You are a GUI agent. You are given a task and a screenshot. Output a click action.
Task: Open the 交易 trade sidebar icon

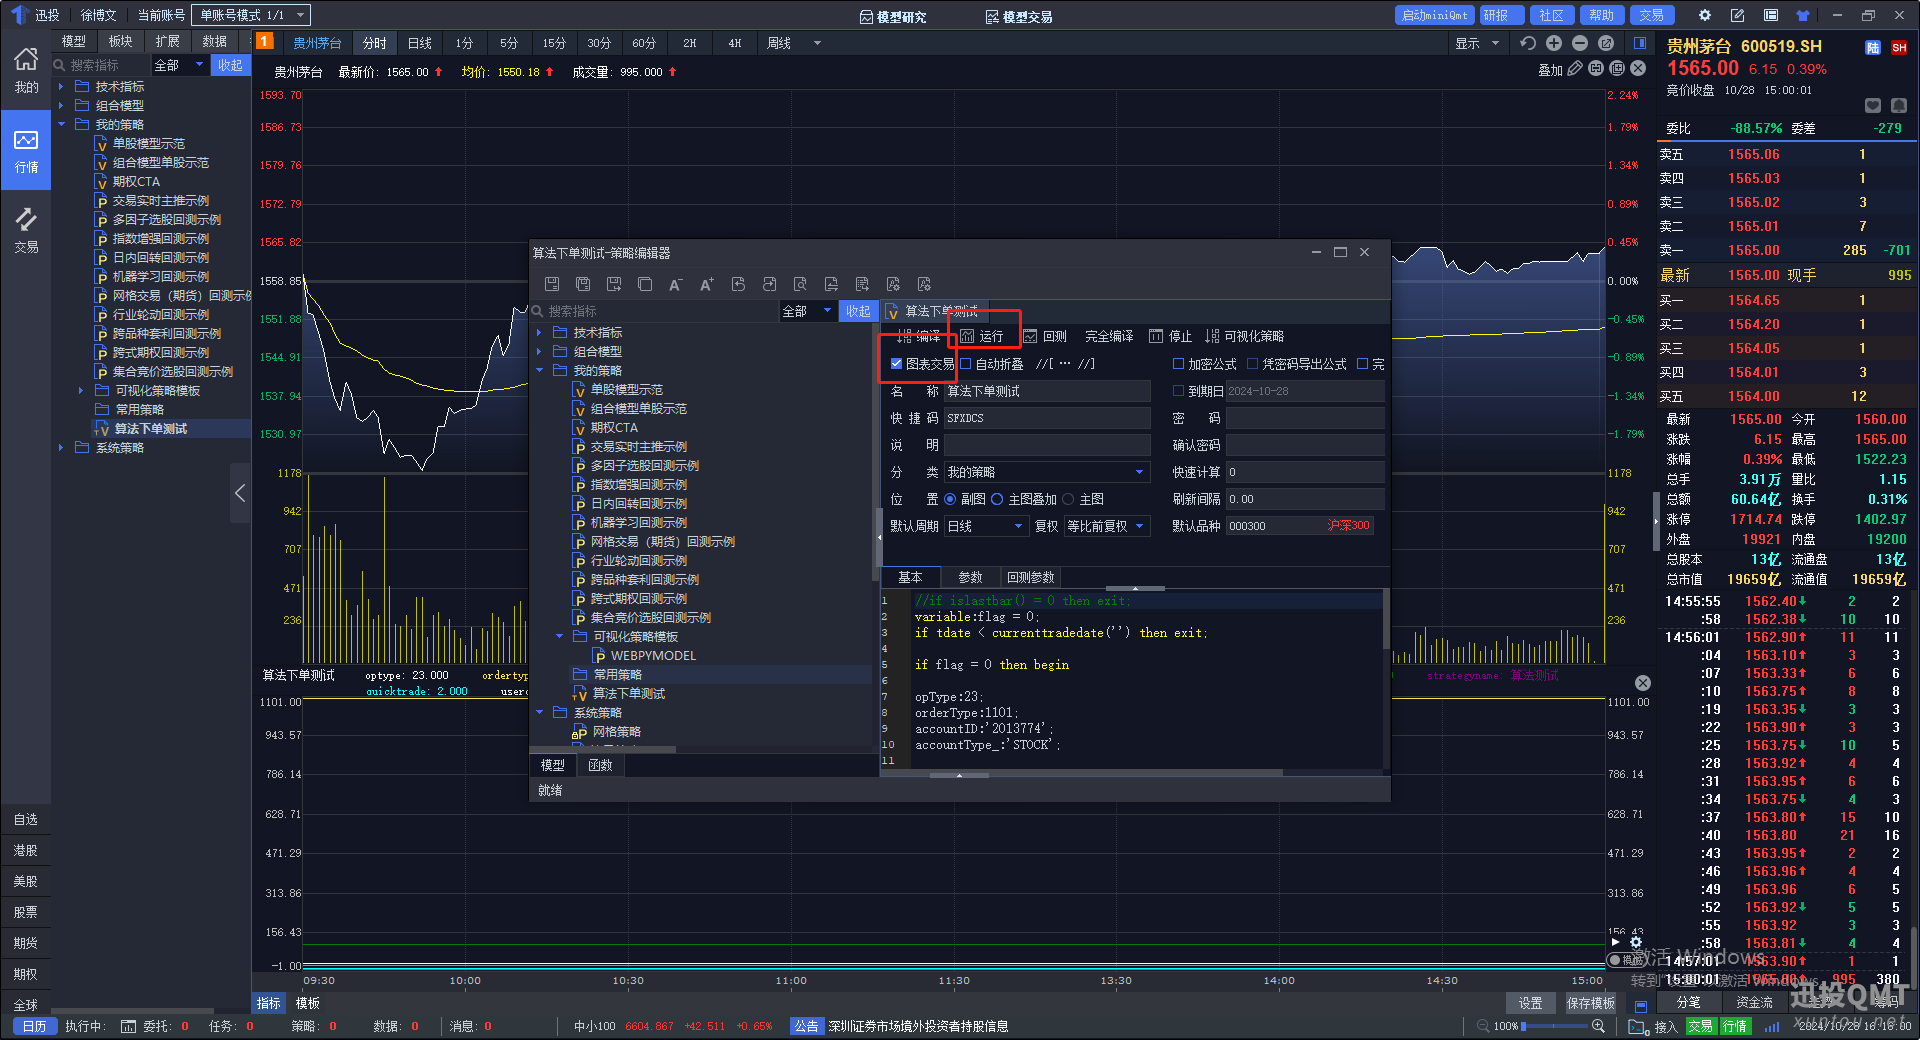point(26,230)
